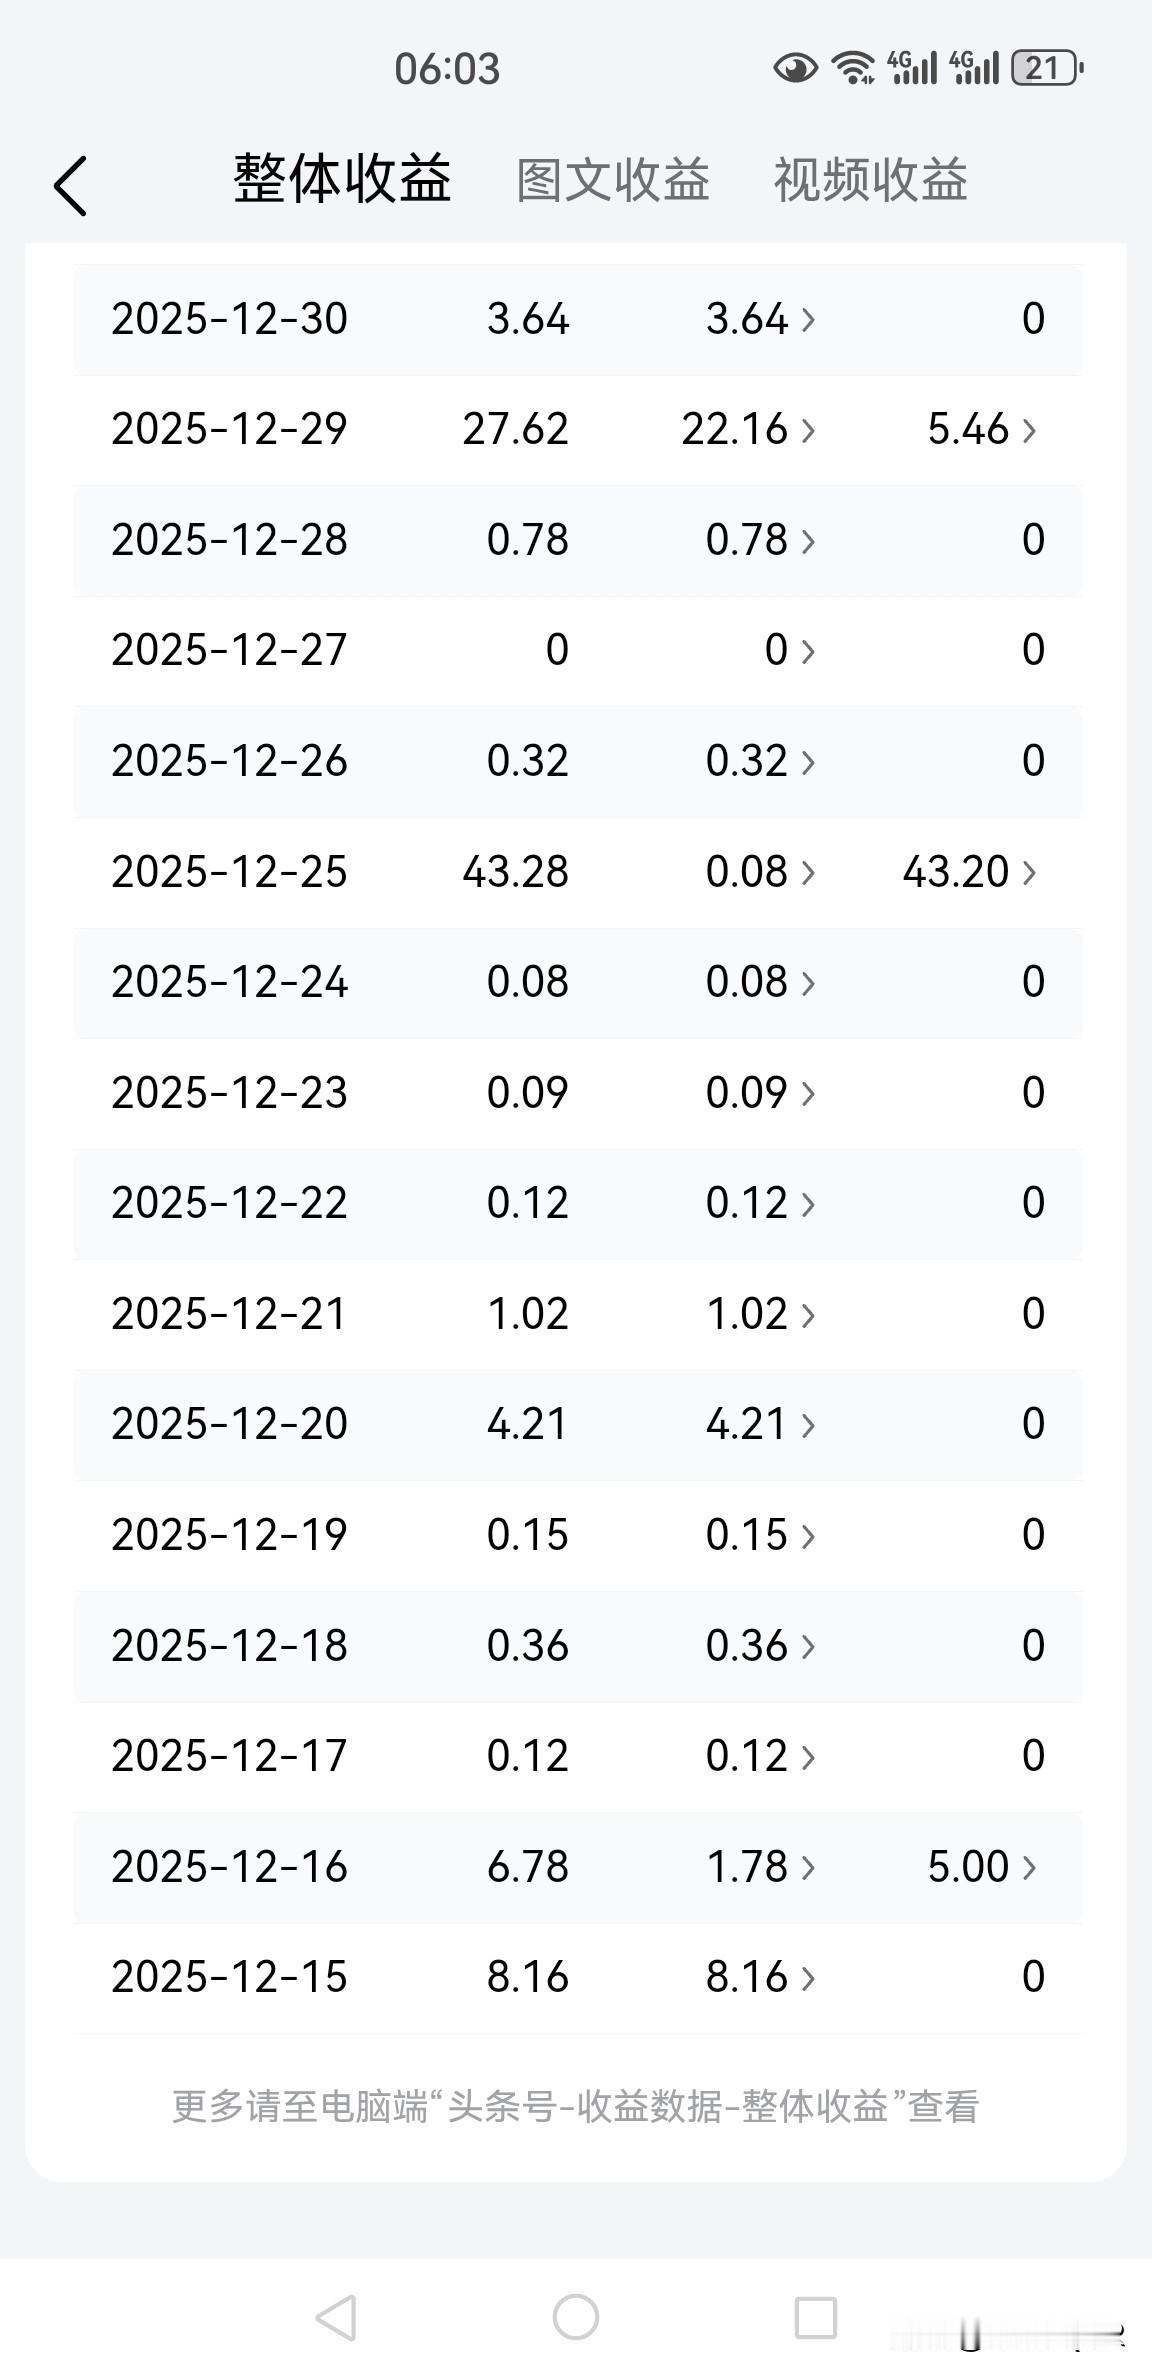Tap the battery indicator showing 21

1046,68
